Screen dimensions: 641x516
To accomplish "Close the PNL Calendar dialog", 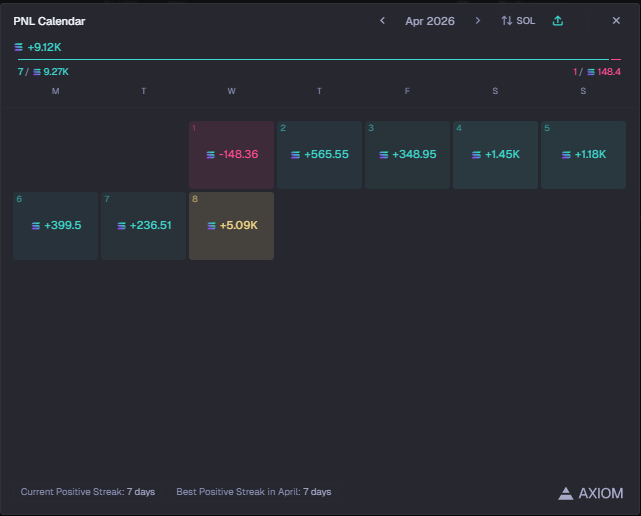I will coord(616,20).
